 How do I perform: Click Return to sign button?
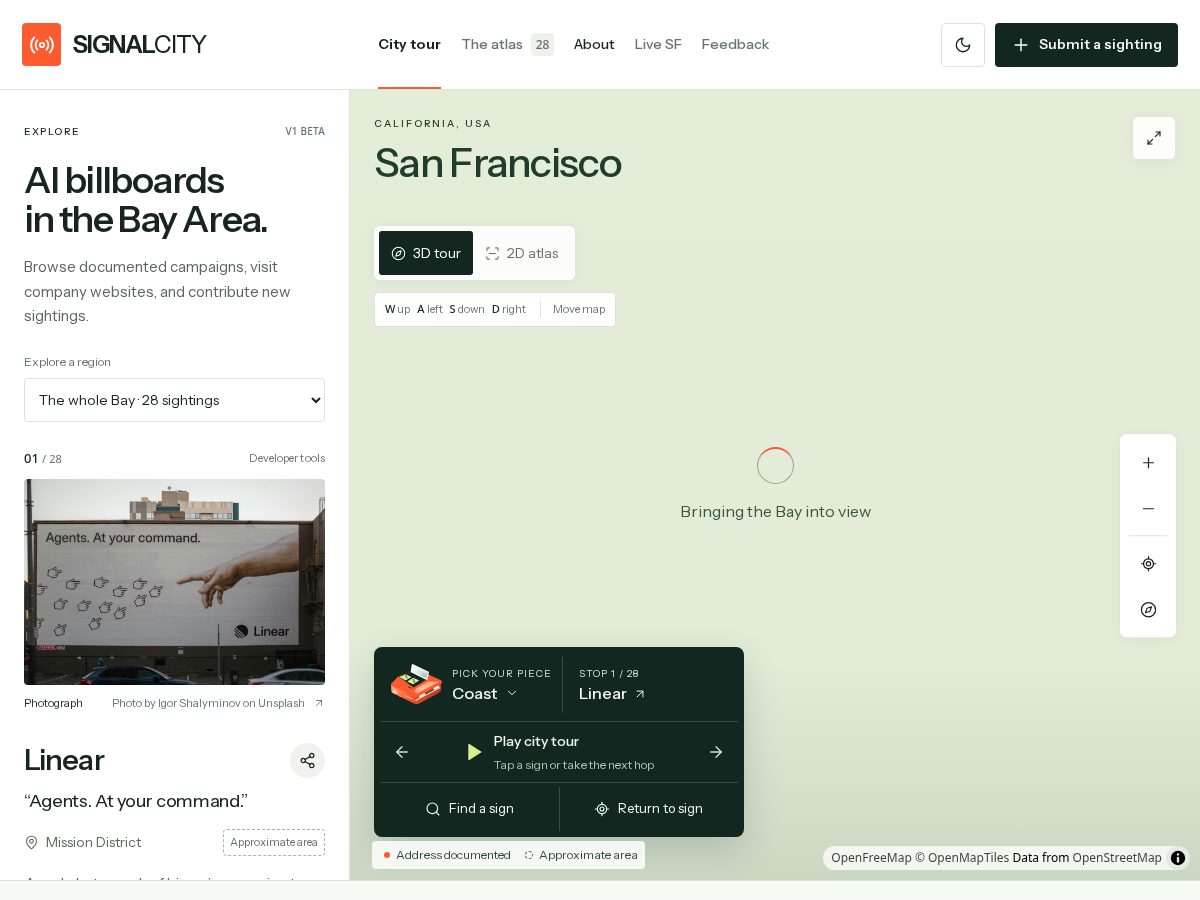(649, 809)
